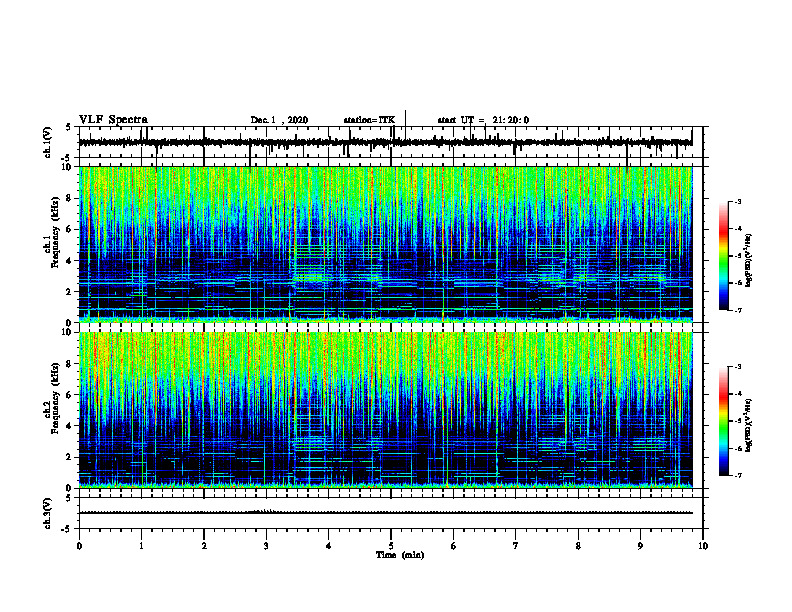Viewport: 792px width, 612px height.
Task: Click the "-7" label on lower colorbar
Action: point(738,476)
